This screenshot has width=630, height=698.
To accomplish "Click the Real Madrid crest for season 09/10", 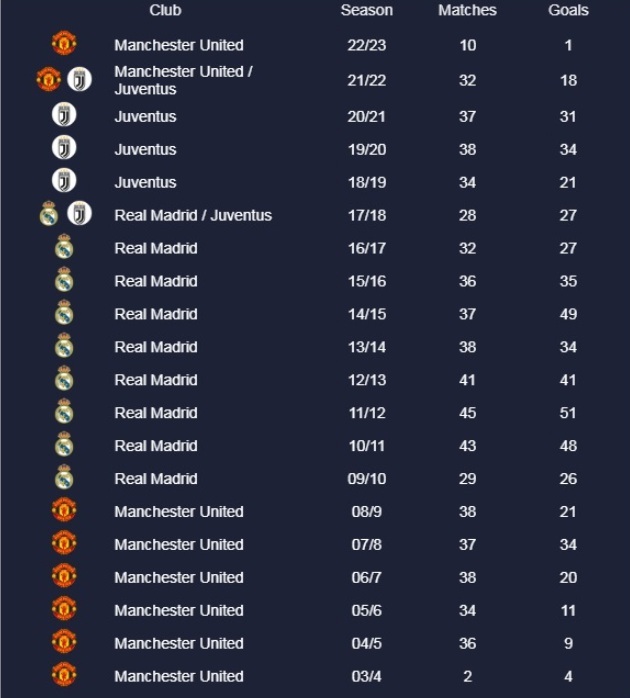I will 64,478.
